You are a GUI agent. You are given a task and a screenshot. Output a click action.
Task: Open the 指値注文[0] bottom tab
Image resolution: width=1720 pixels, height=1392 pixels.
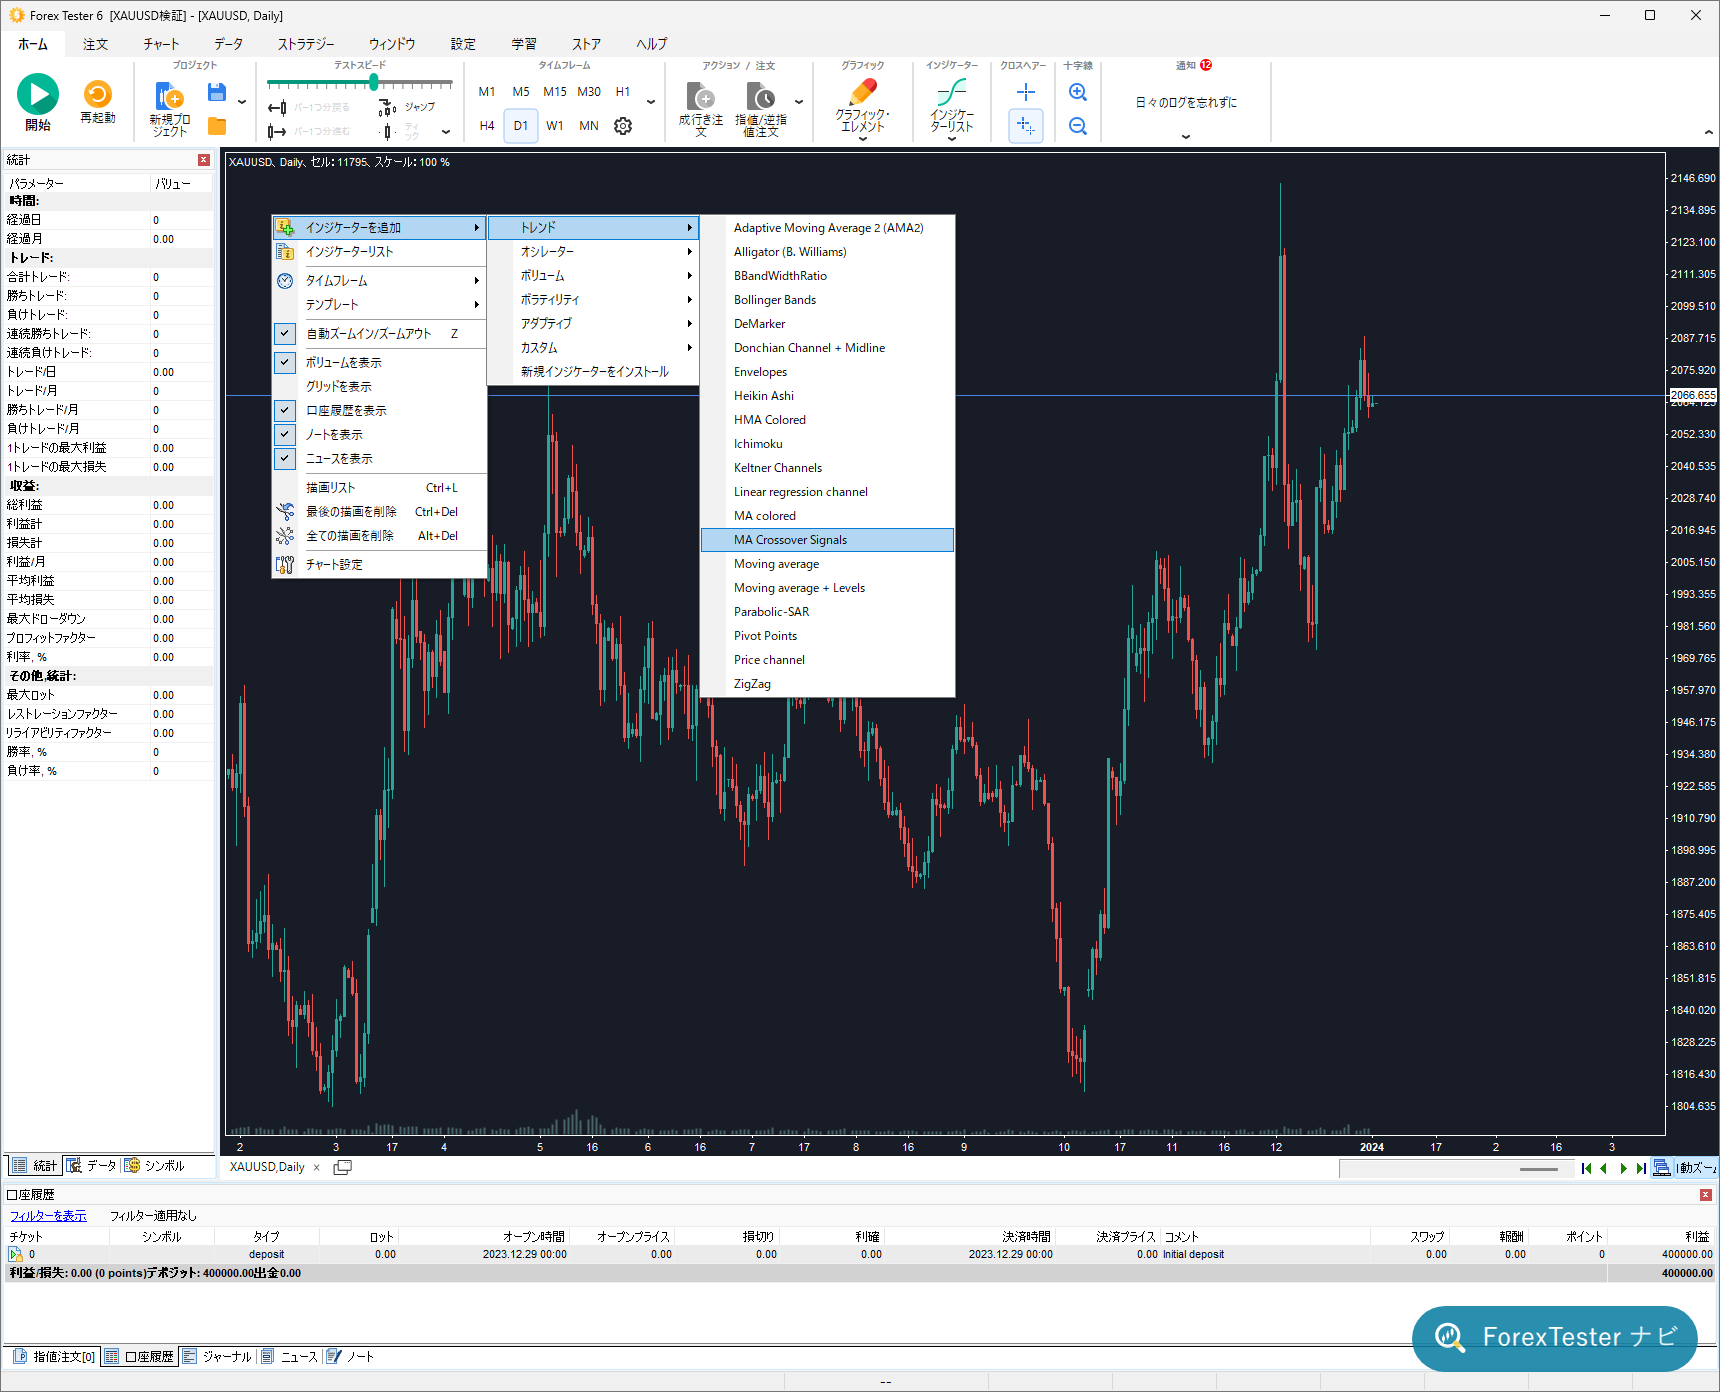click(55, 1357)
